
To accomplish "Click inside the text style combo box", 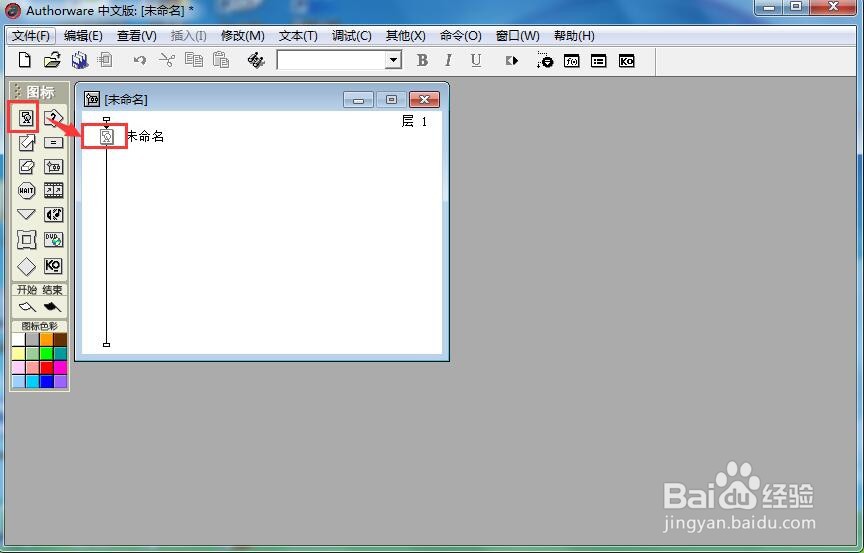I will tap(331, 60).
